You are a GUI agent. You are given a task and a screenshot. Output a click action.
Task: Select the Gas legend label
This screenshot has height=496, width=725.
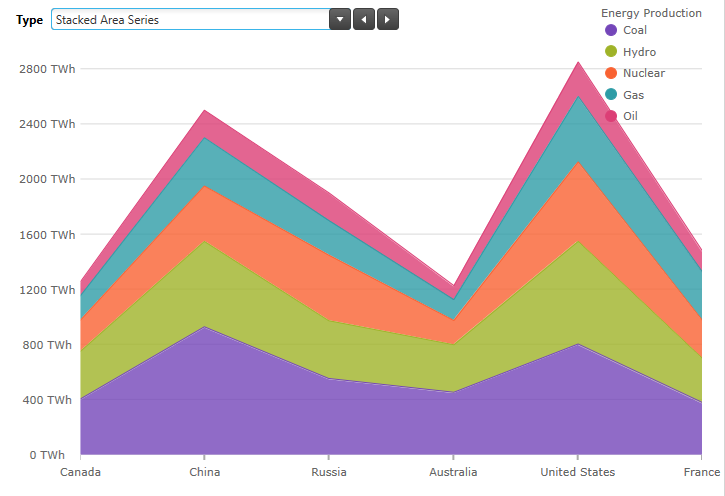pos(633,95)
